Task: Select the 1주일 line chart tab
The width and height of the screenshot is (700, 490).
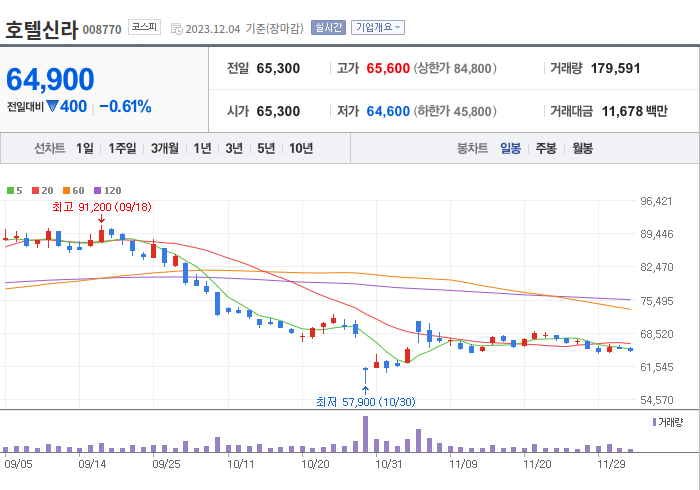Action: tap(122, 148)
